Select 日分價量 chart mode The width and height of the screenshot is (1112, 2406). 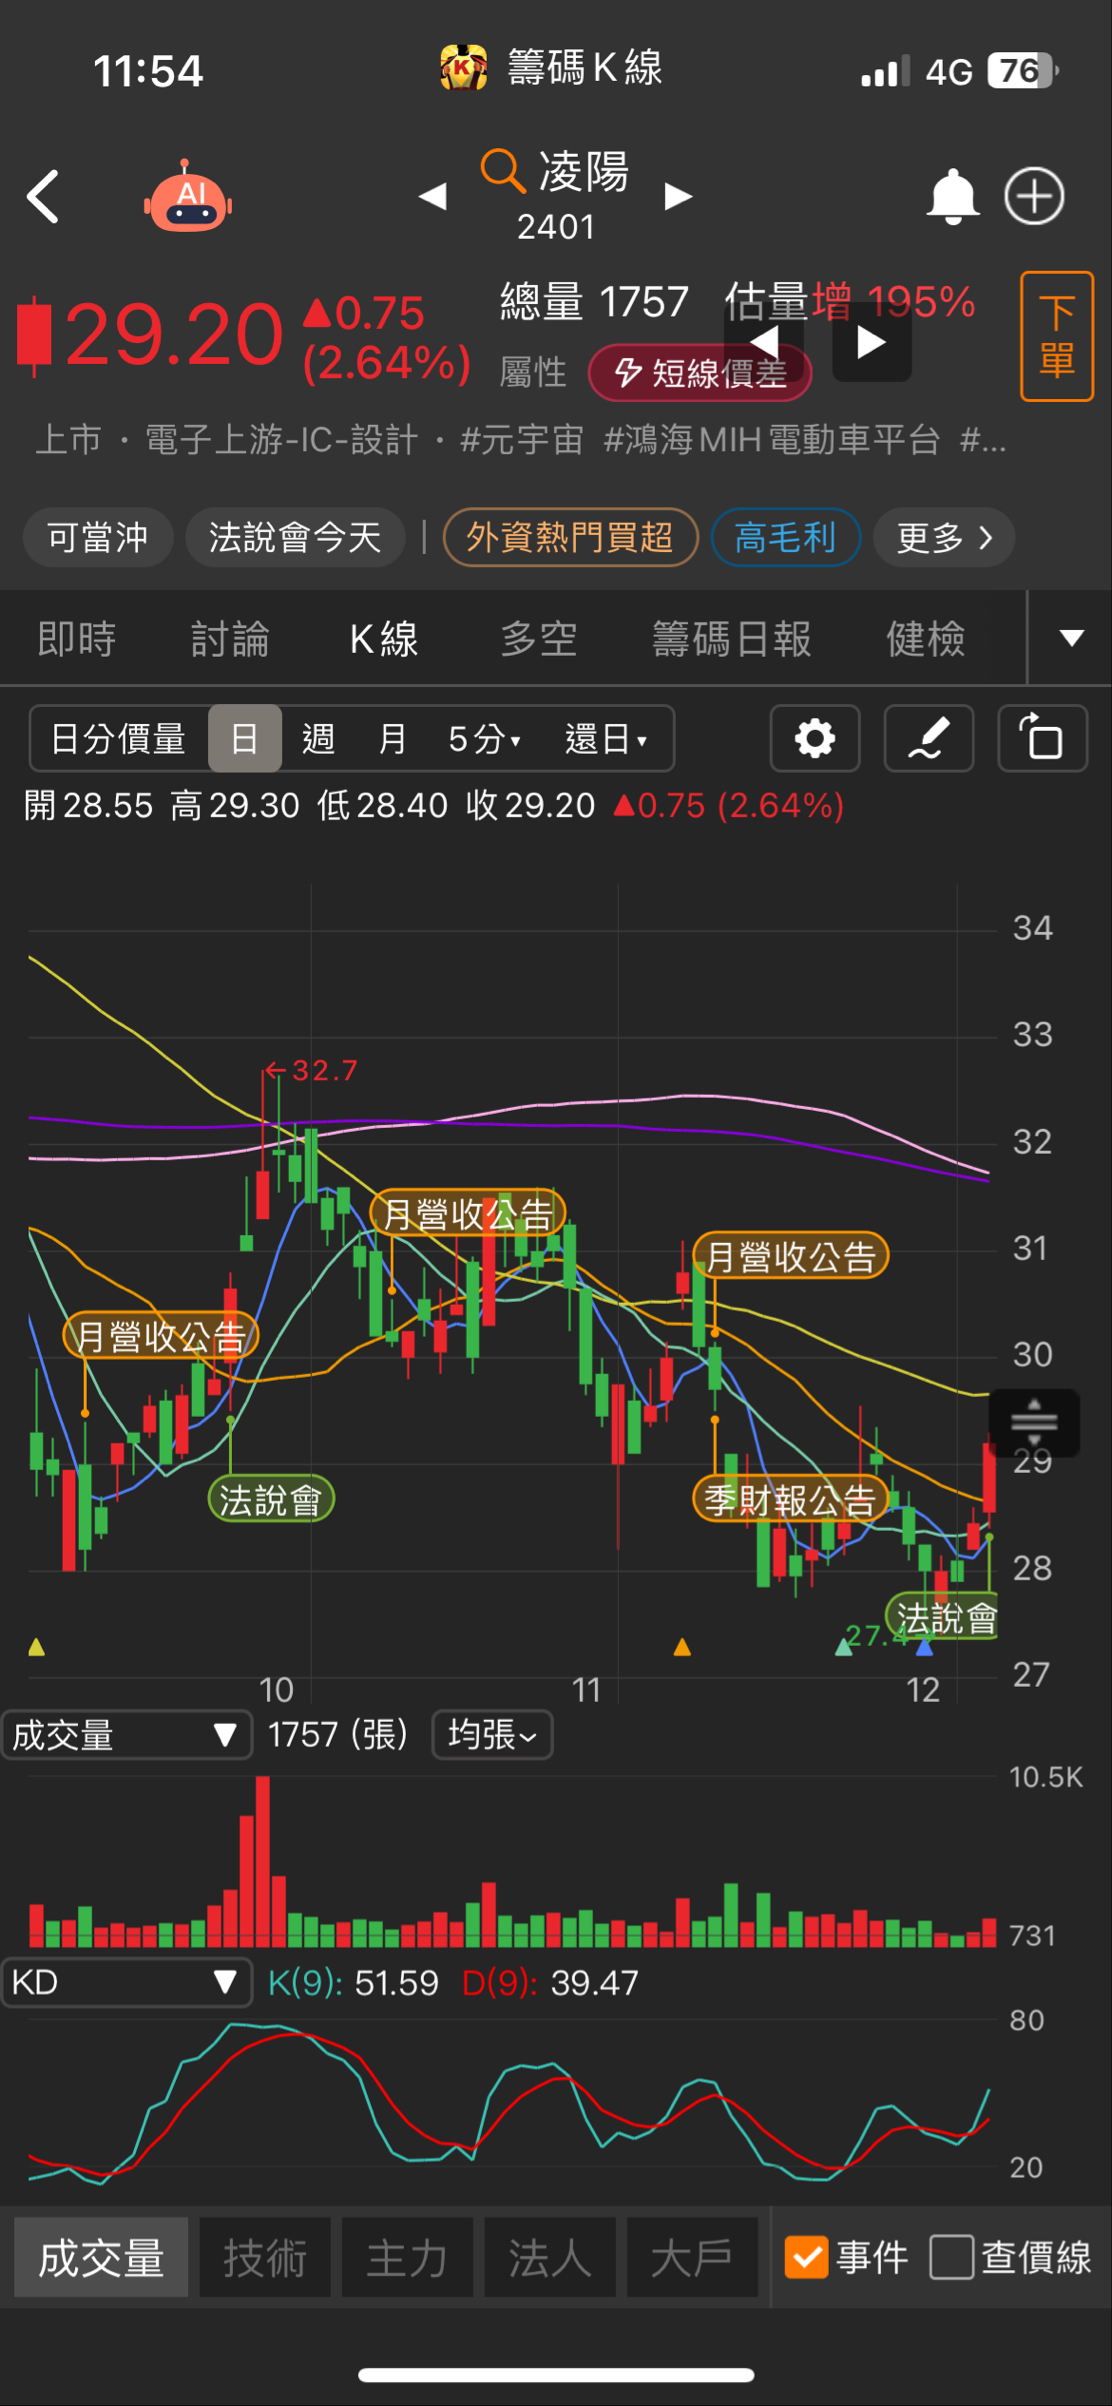pos(118,739)
